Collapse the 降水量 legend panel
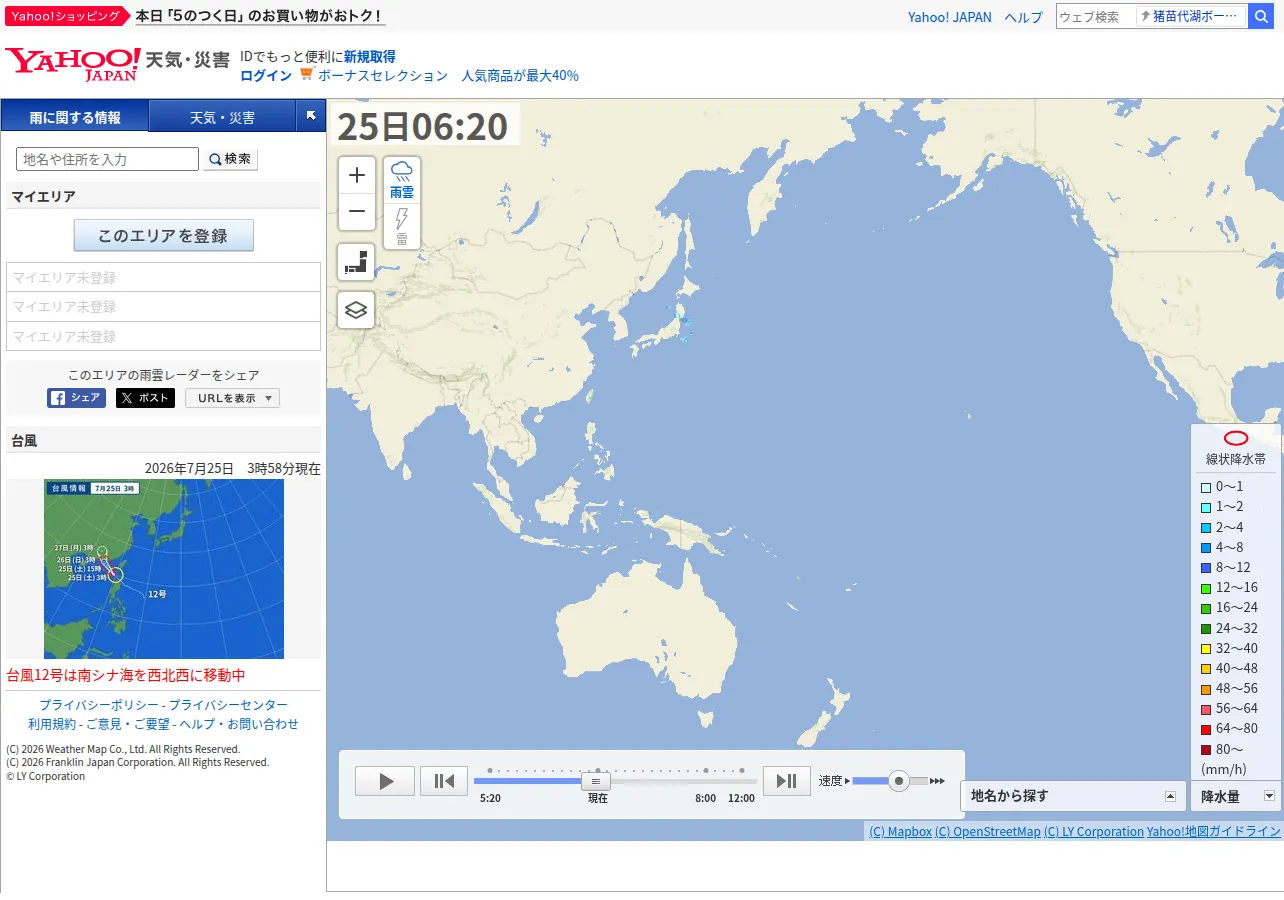Image resolution: width=1284 pixels, height=900 pixels. [1235, 796]
